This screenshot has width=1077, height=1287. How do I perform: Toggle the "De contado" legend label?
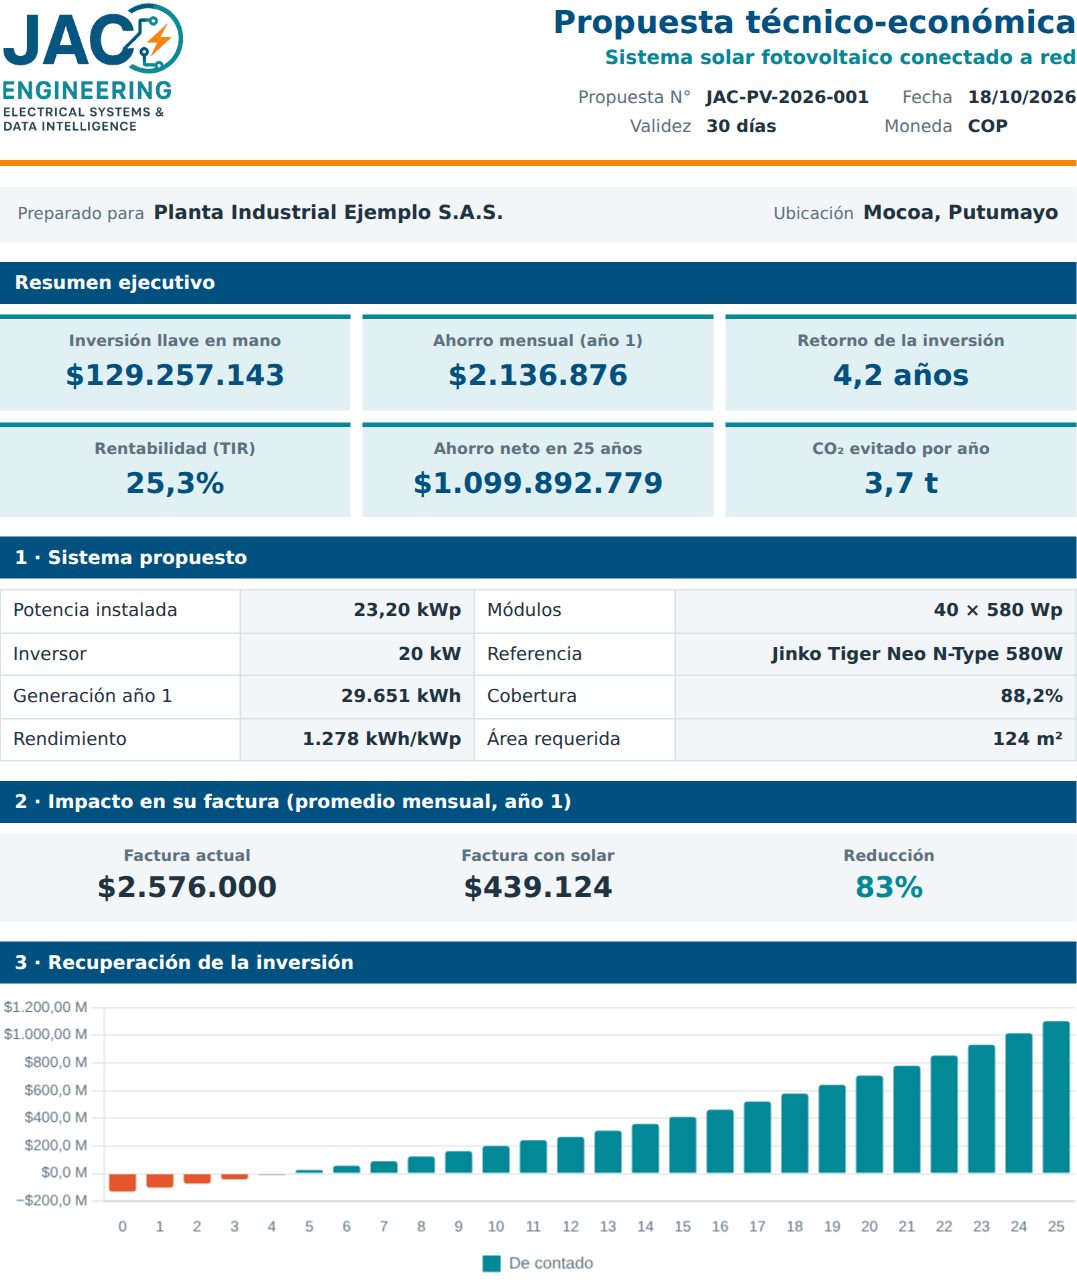point(551,1264)
